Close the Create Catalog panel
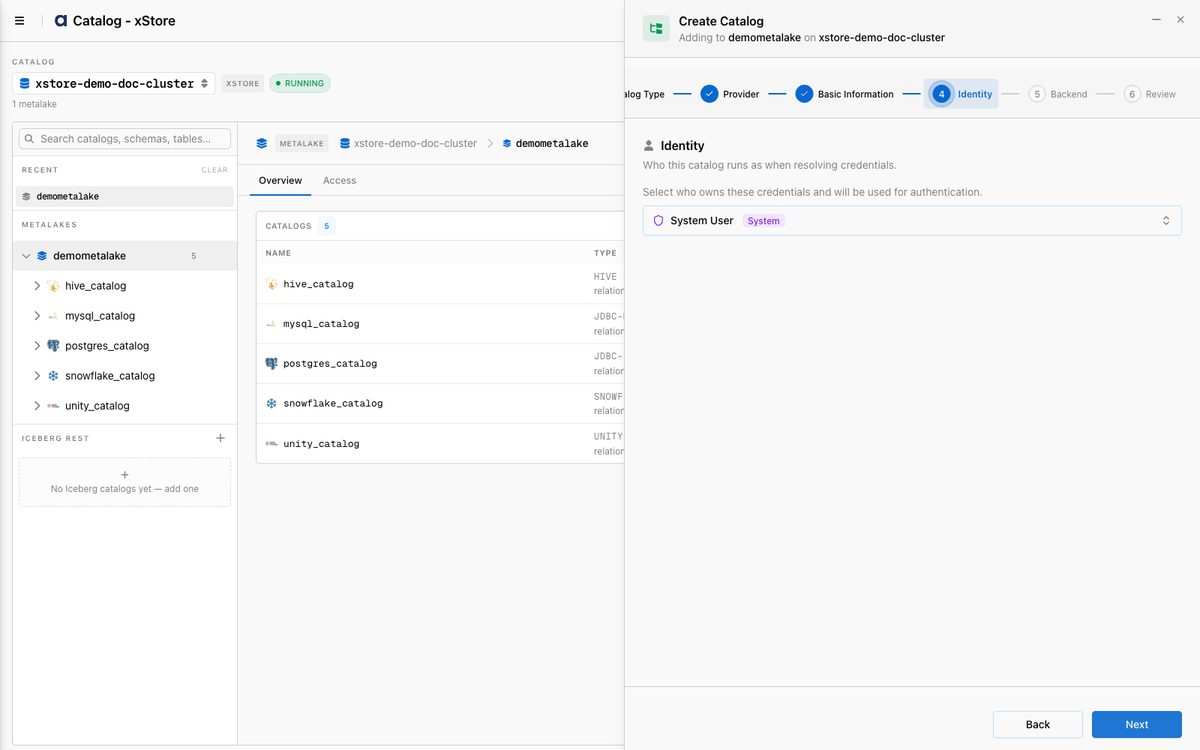 point(1181,20)
